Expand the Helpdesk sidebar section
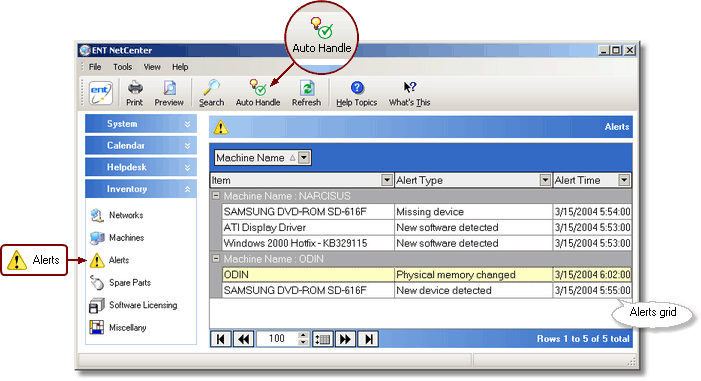Screen dimensions: 701x381 [141, 167]
